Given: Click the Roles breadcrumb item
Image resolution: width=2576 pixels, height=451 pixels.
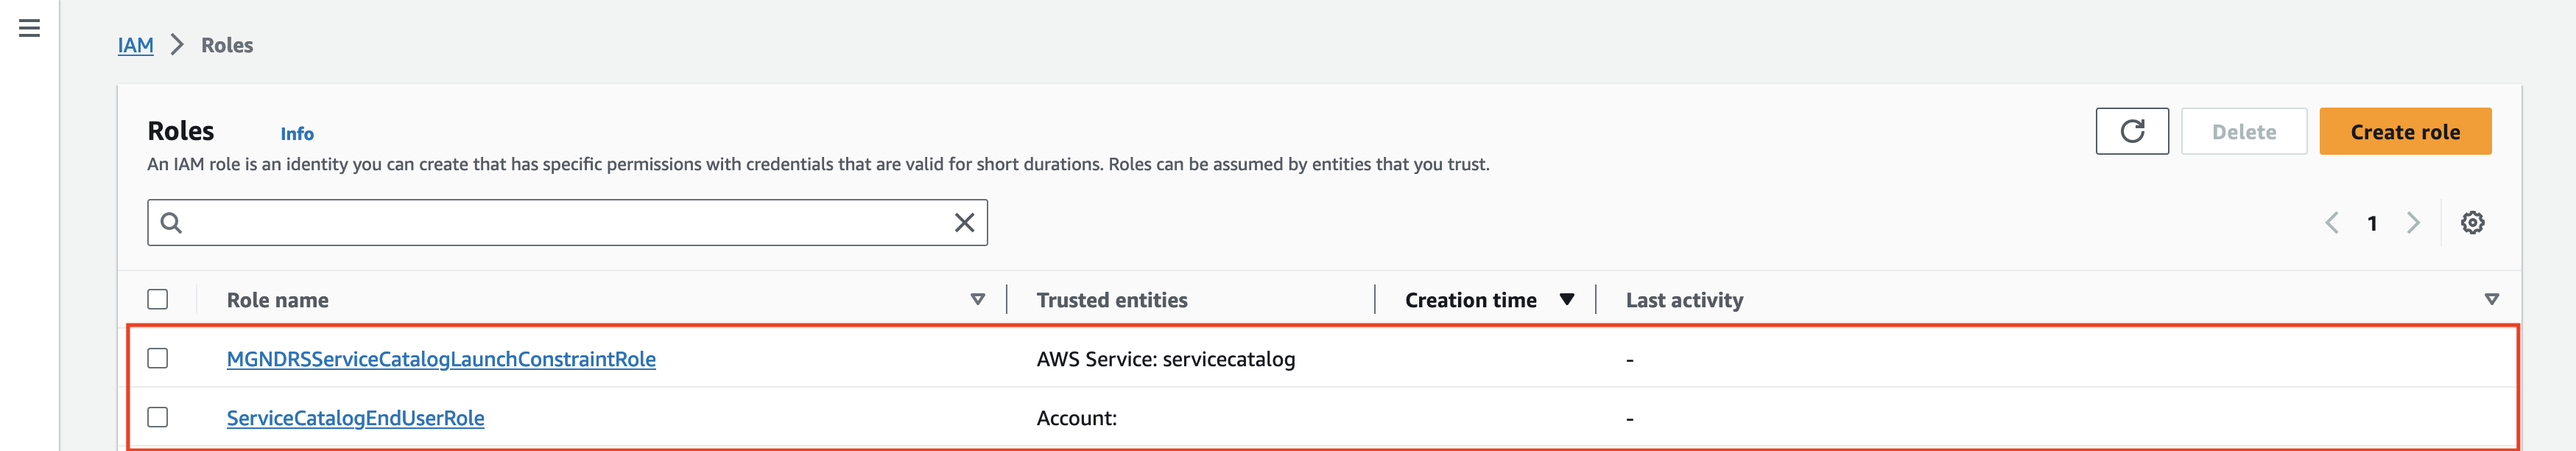Looking at the screenshot, I should click(x=227, y=45).
